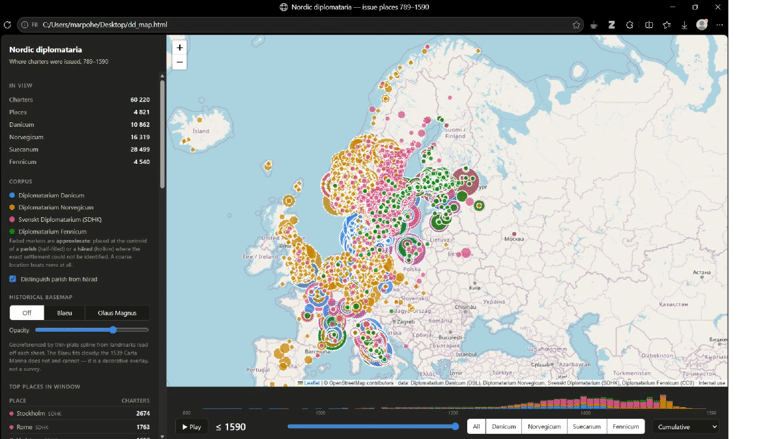Click the Island label on the map
The height and width of the screenshot is (439, 782).
[201, 131]
